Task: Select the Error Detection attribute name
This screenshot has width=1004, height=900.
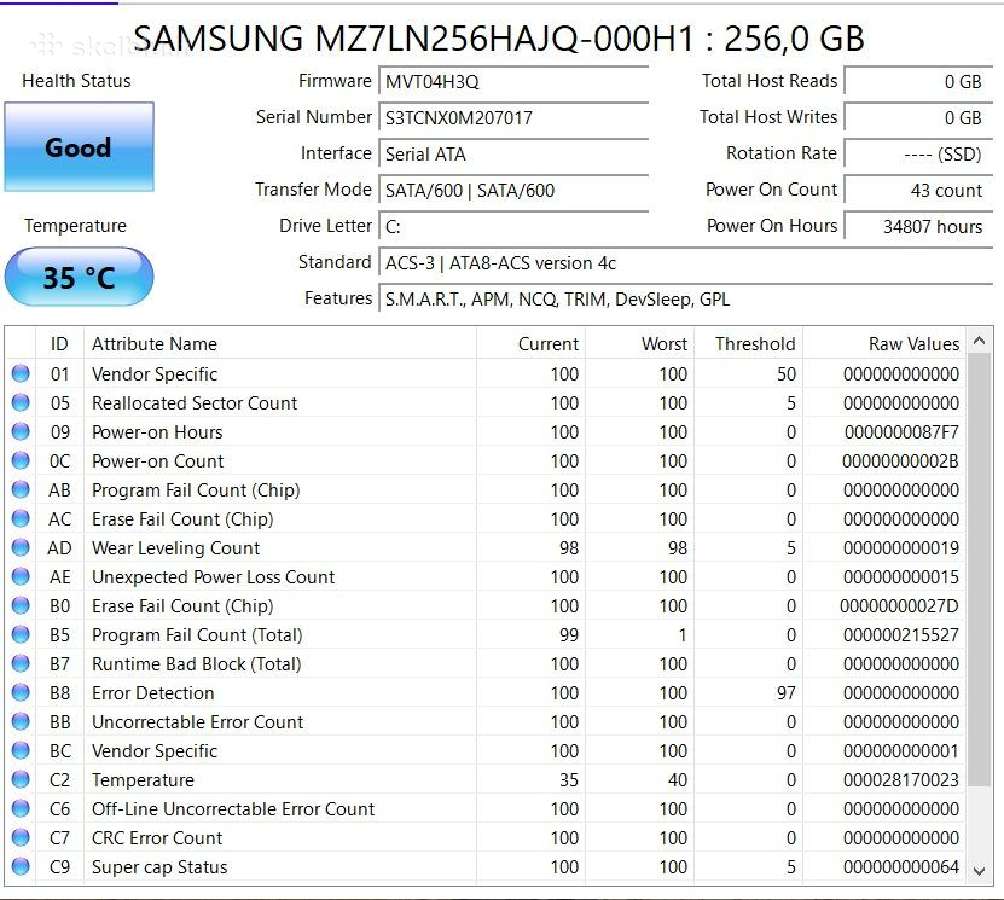Action: (x=153, y=693)
